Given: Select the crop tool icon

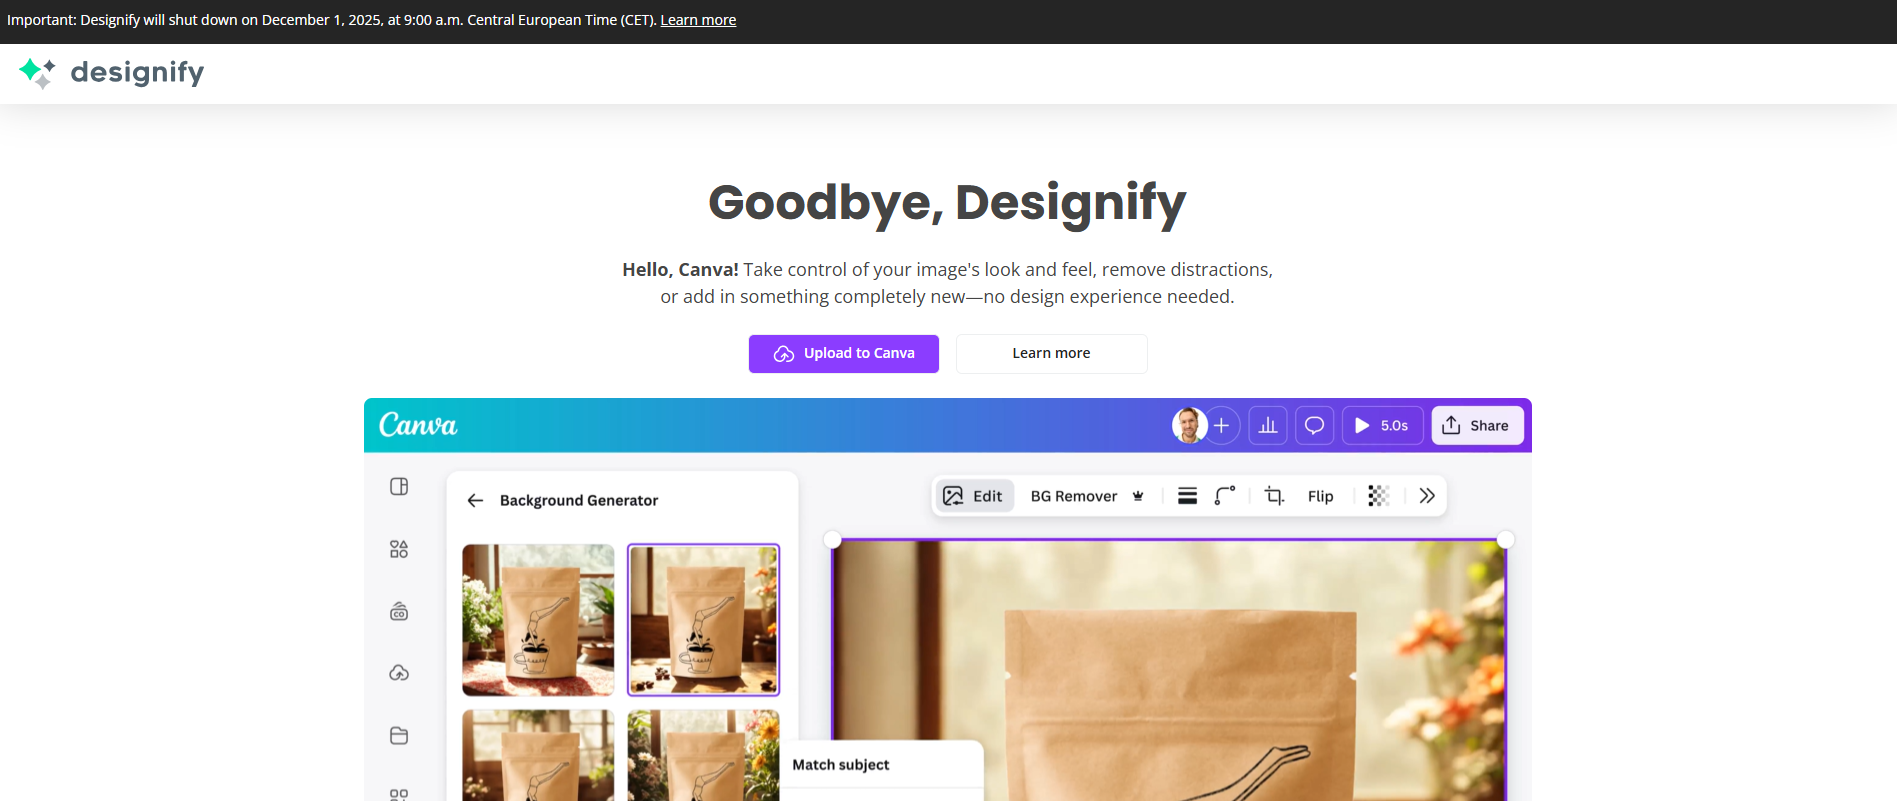Looking at the screenshot, I should [x=1274, y=496].
